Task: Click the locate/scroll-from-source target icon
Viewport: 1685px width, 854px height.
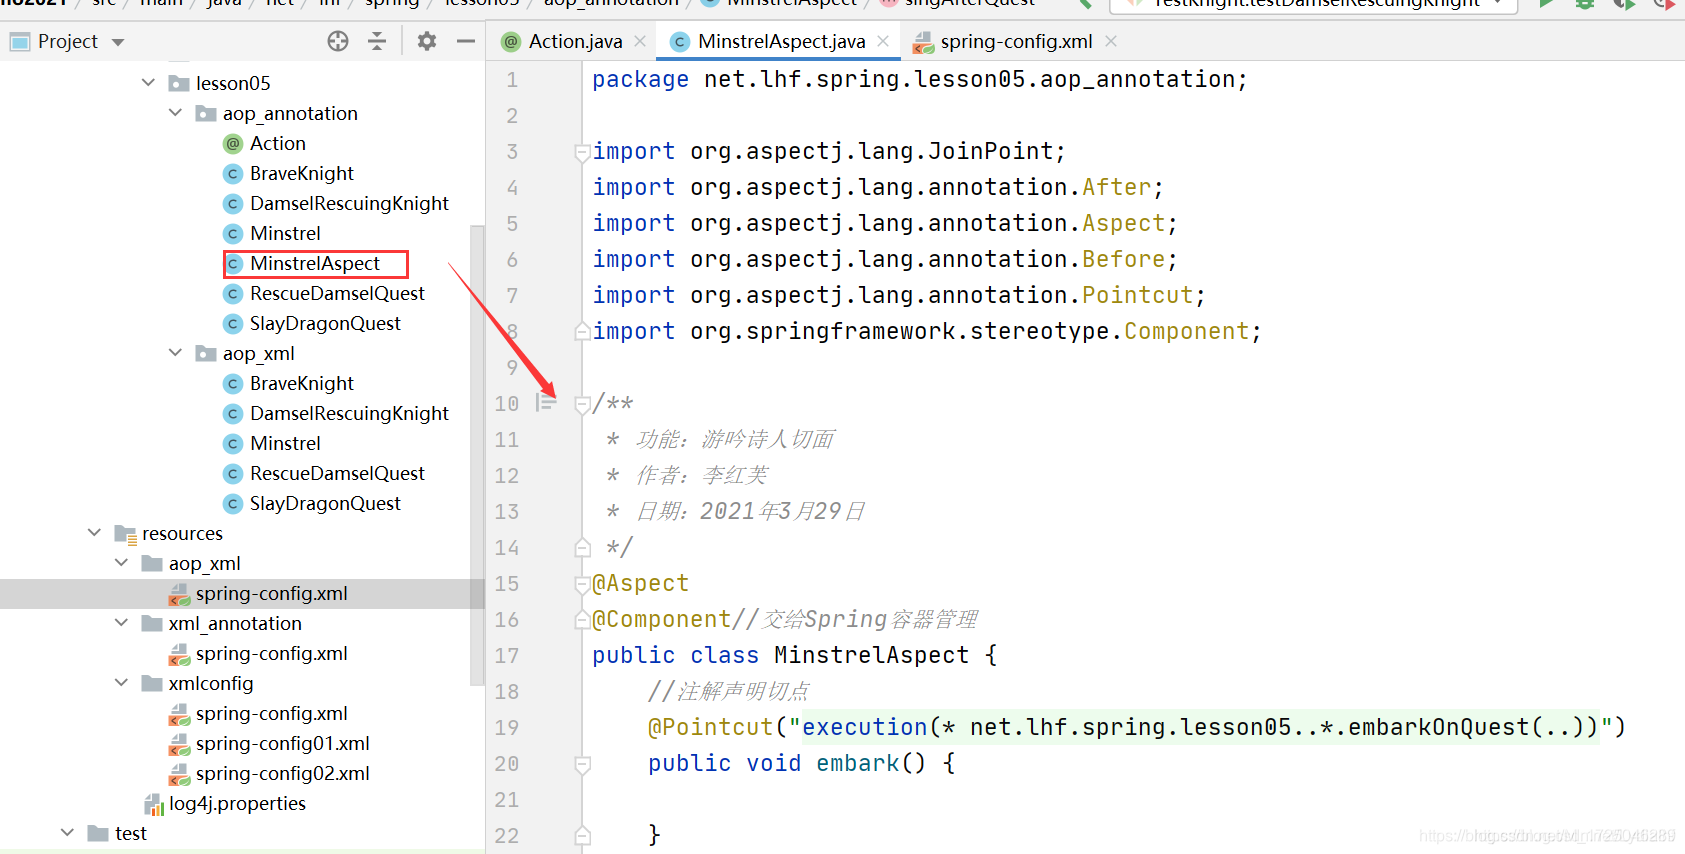Action: pos(338,41)
